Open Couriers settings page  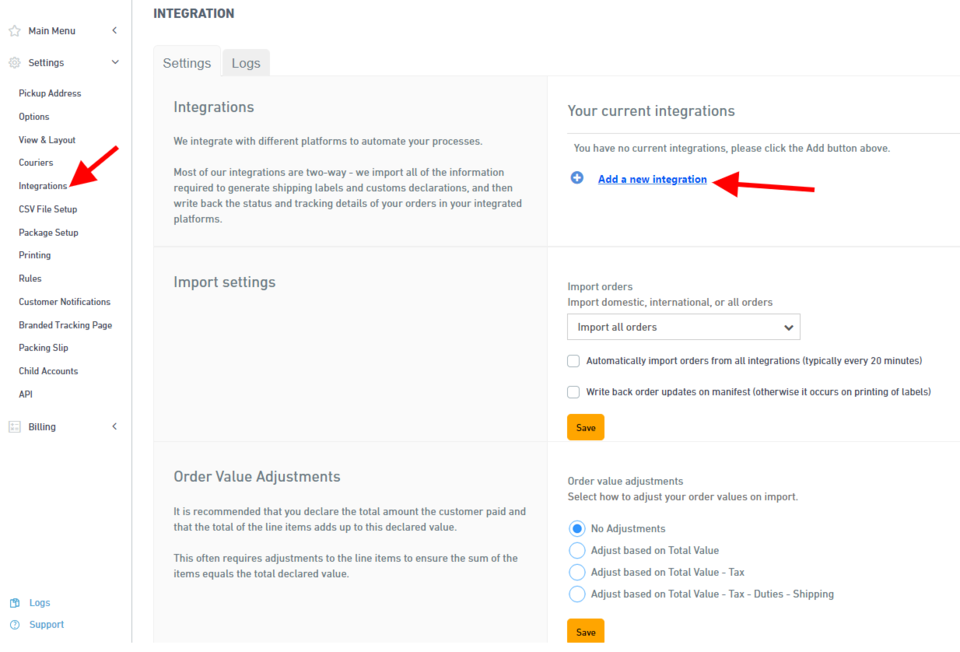click(x=36, y=163)
